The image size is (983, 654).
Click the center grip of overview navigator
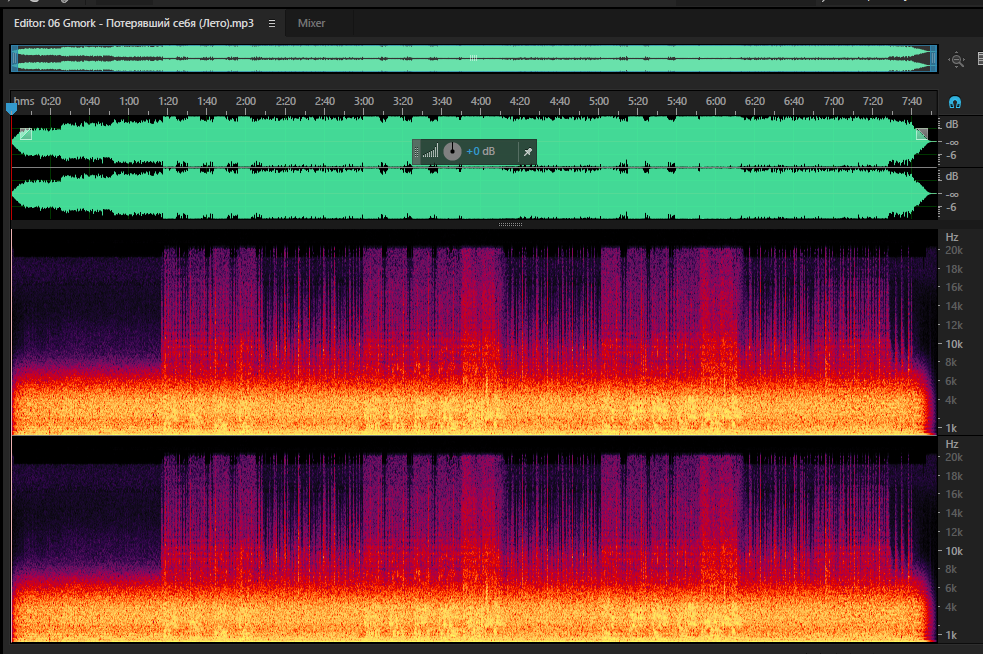[473, 58]
